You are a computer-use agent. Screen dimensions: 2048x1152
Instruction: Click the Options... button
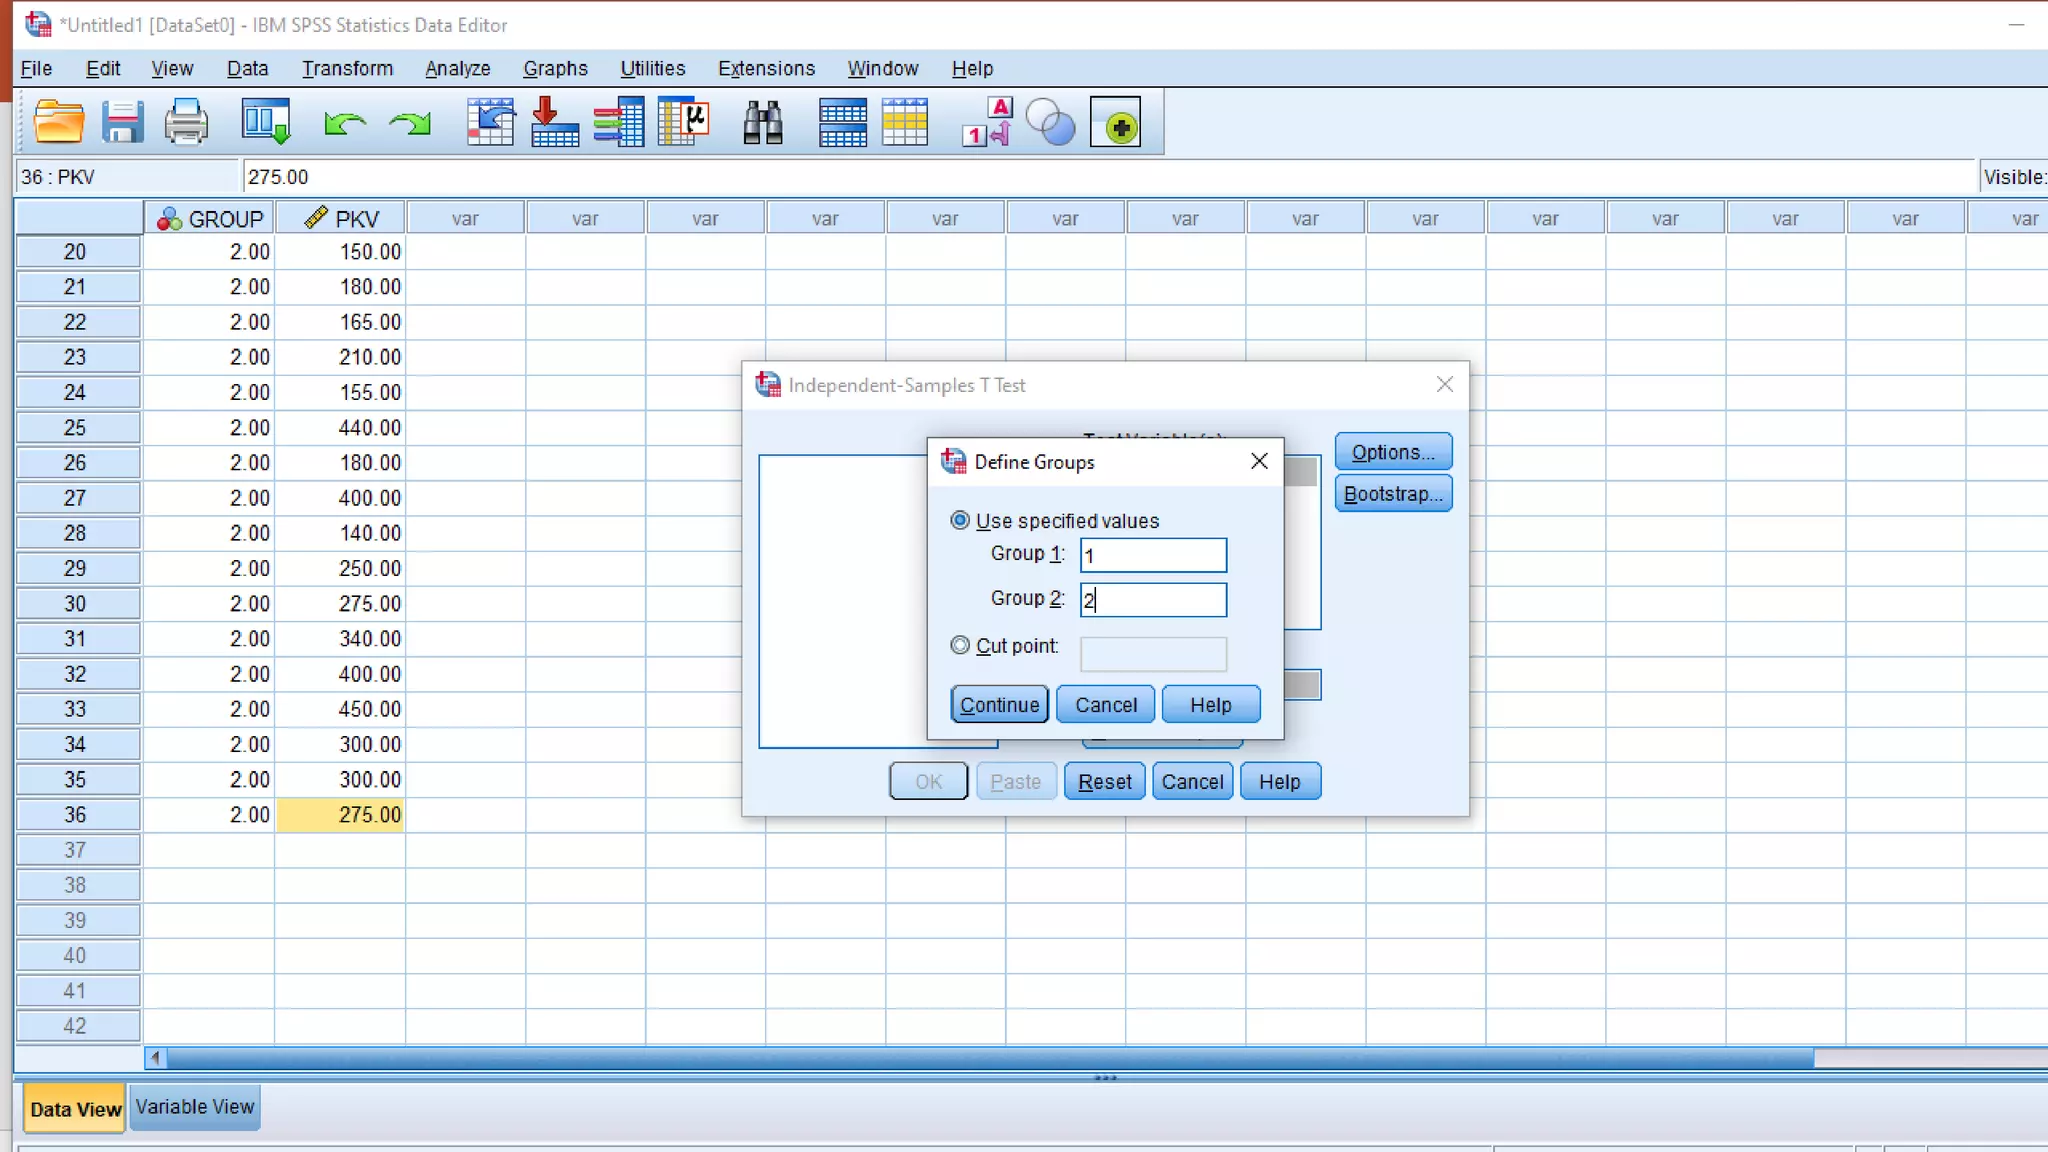point(1393,452)
